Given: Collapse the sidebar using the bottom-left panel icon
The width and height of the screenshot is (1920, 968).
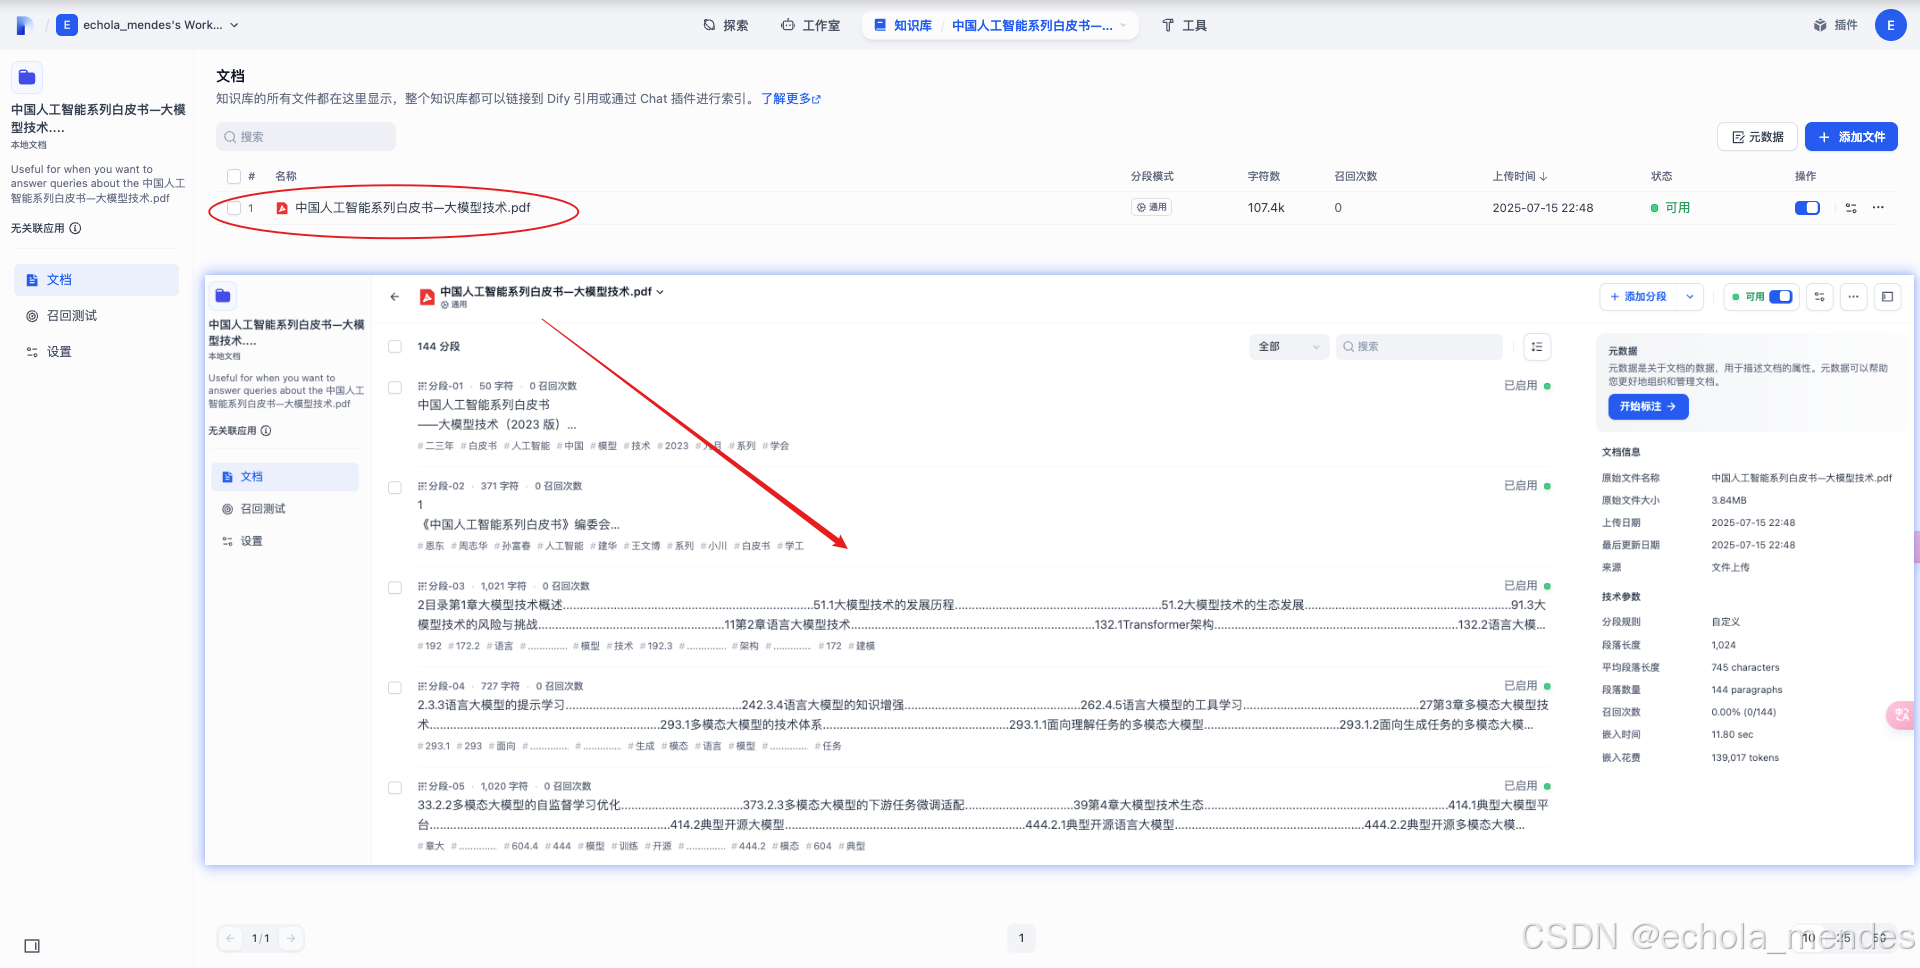Looking at the screenshot, I should pos(32,946).
